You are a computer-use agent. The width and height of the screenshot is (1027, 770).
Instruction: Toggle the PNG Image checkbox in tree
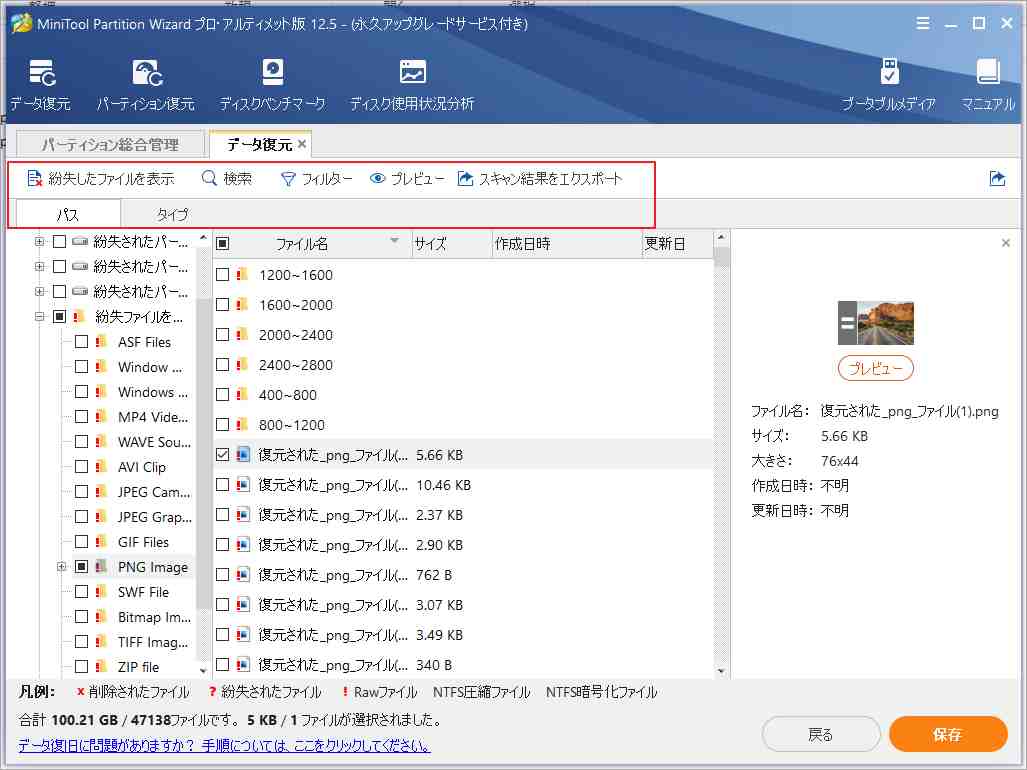(81, 566)
